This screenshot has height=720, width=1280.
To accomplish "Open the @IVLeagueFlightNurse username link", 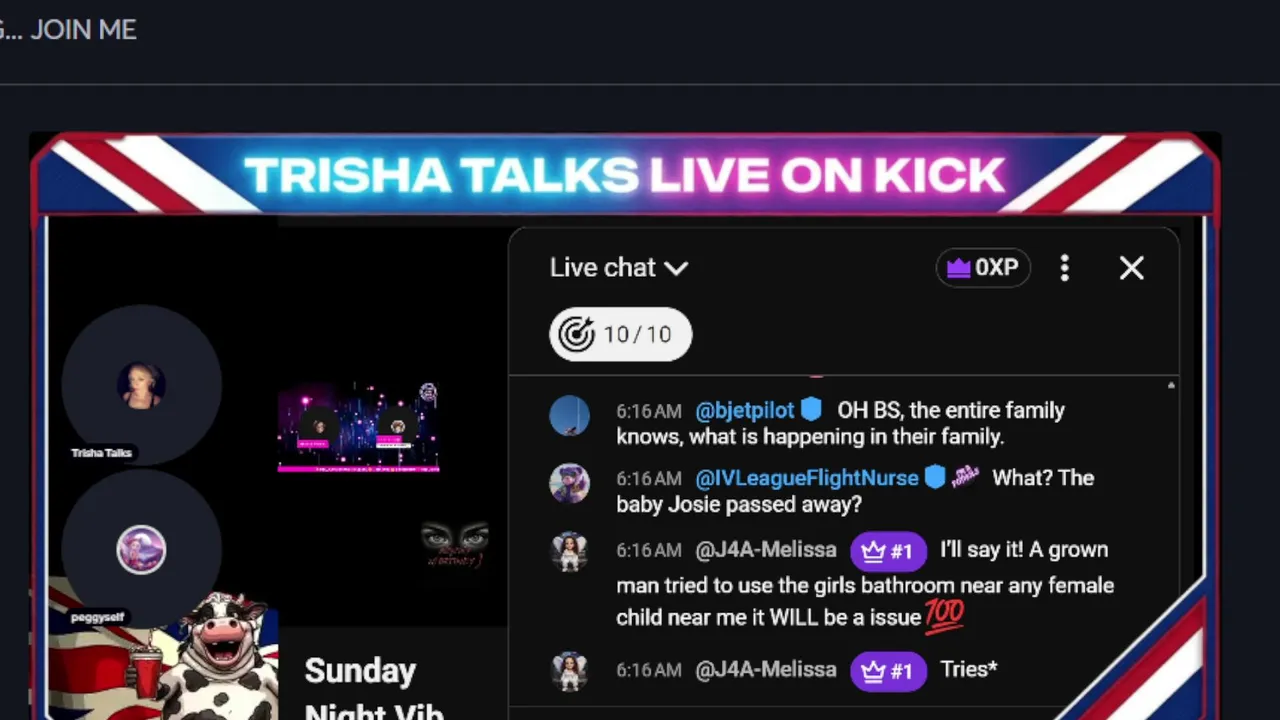I will 807,478.
